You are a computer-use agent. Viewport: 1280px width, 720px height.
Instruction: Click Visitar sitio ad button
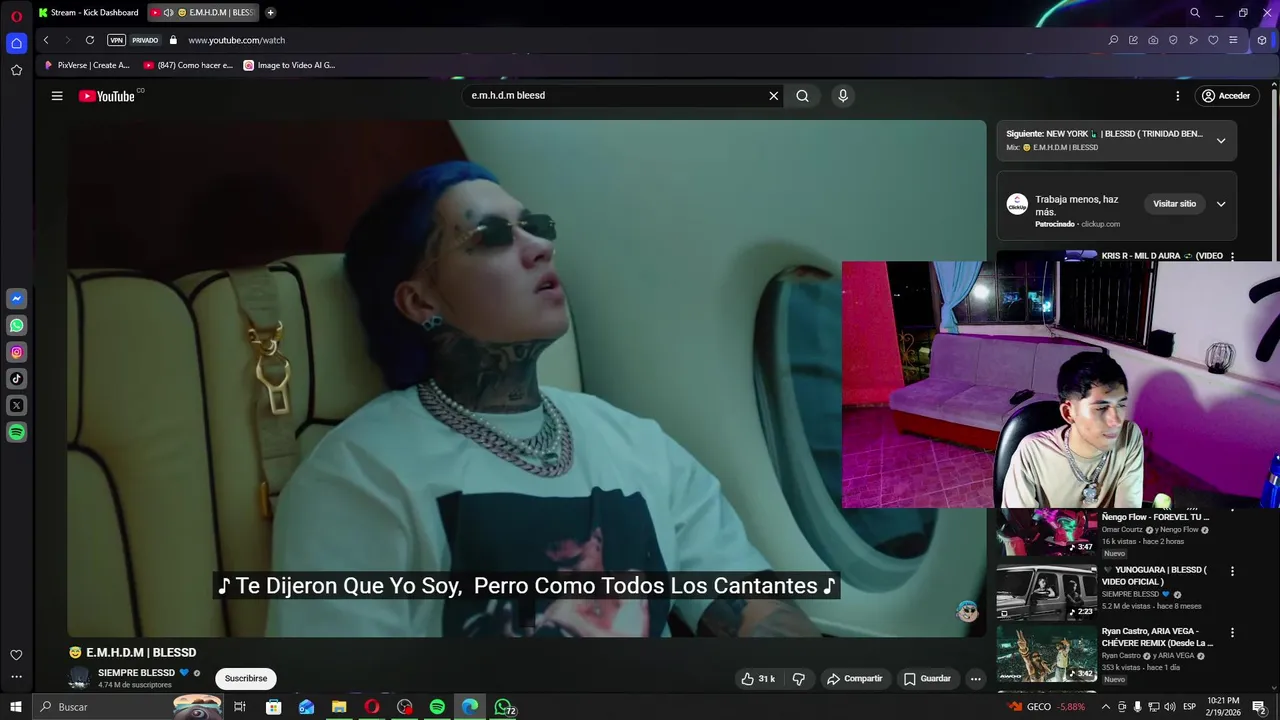1174,204
